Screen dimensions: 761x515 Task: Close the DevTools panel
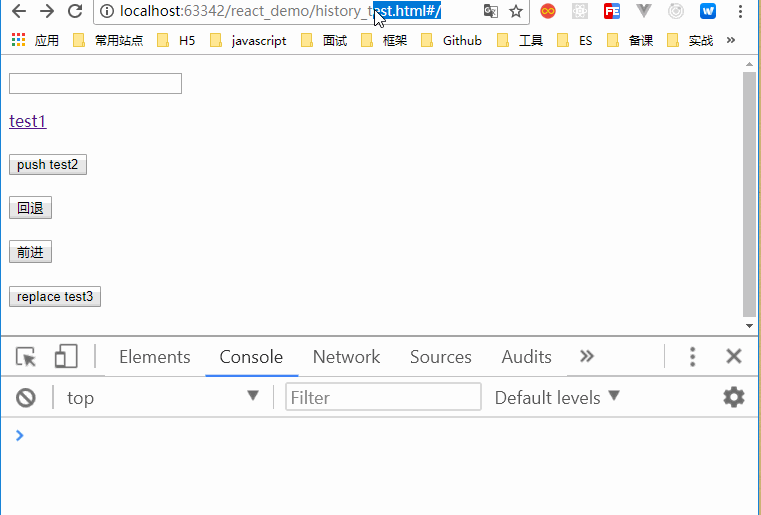pos(734,357)
